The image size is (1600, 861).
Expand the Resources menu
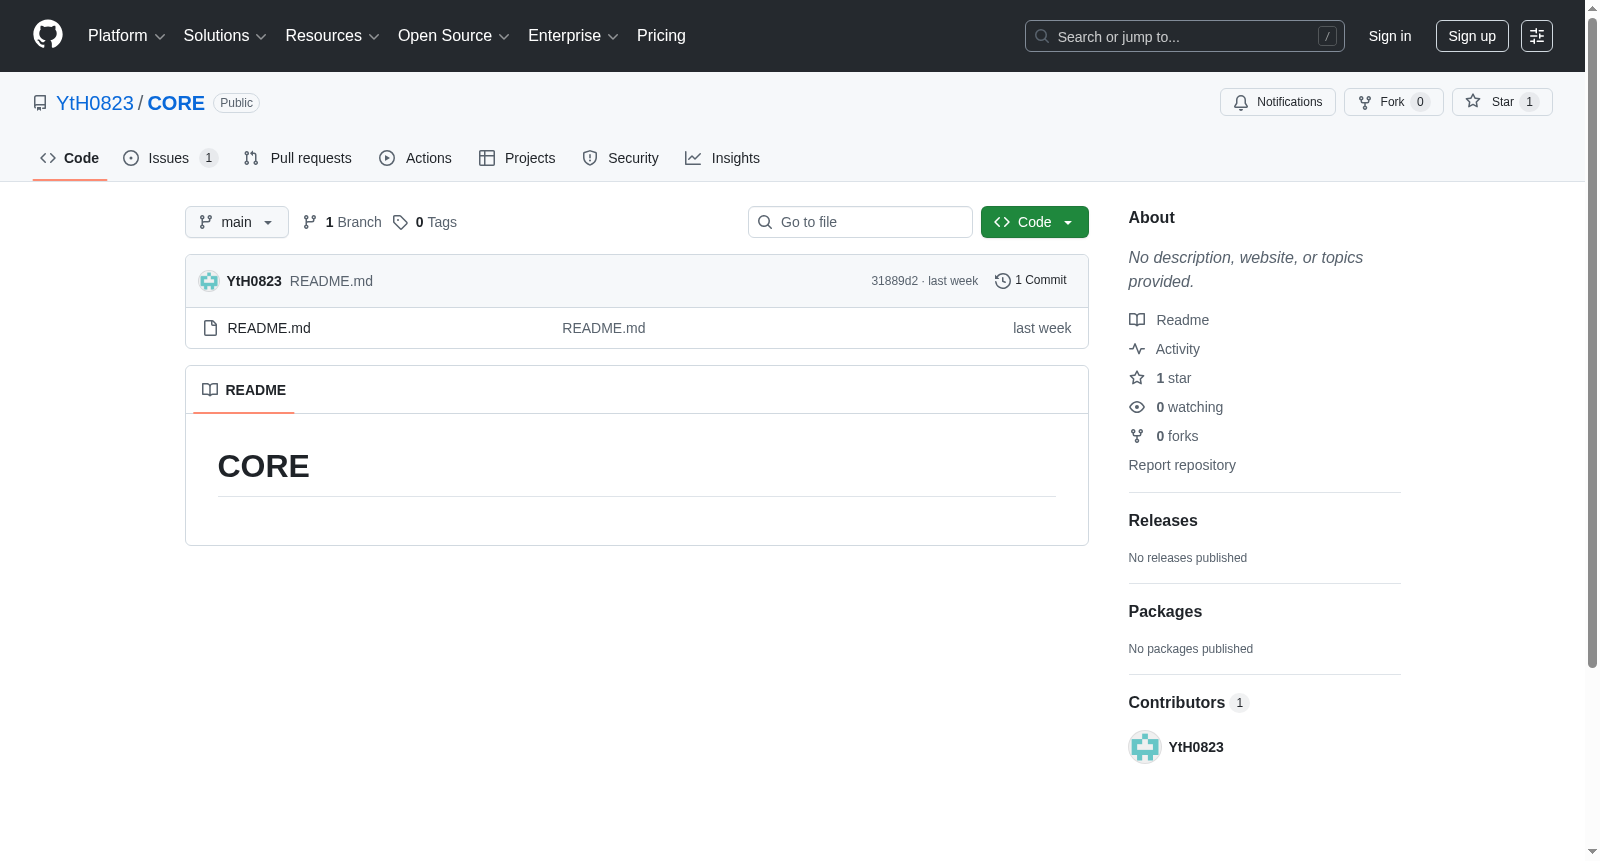pos(332,36)
